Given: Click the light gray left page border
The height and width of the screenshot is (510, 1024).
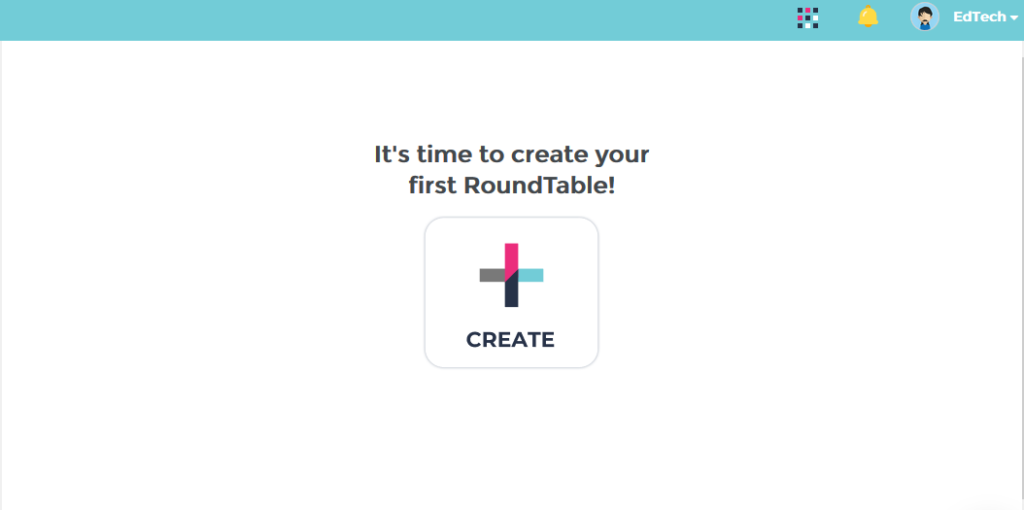Looking at the screenshot, I should pos(1,274).
